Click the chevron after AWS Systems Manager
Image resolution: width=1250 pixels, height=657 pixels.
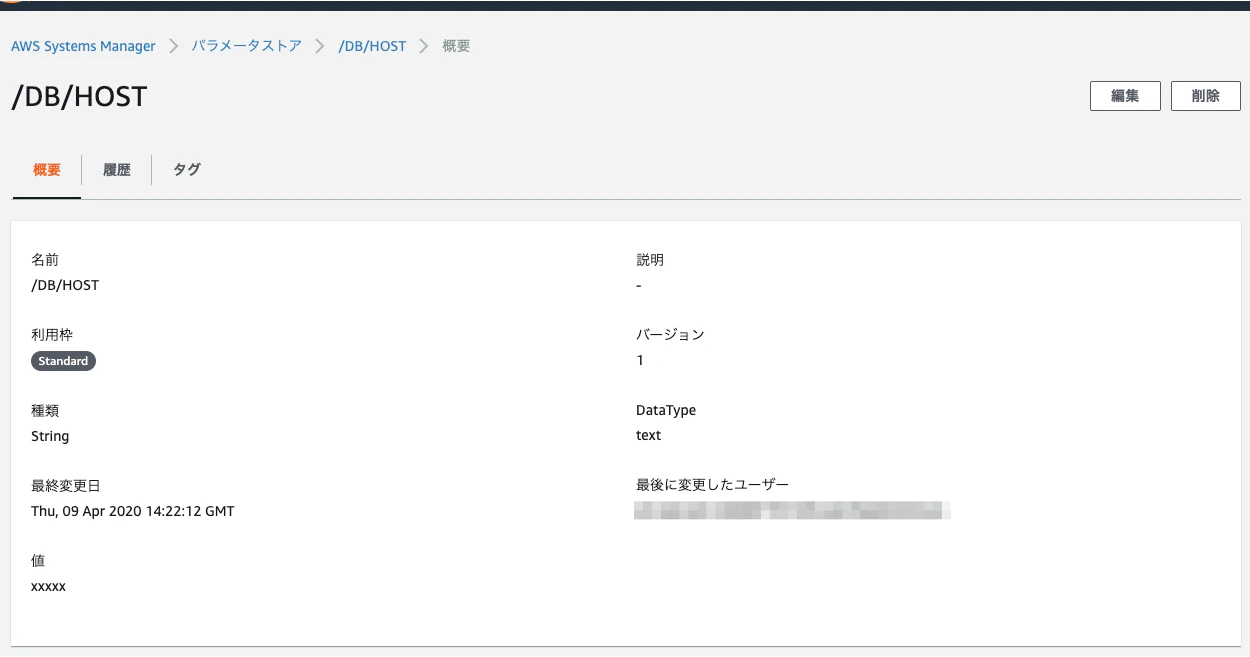point(173,46)
